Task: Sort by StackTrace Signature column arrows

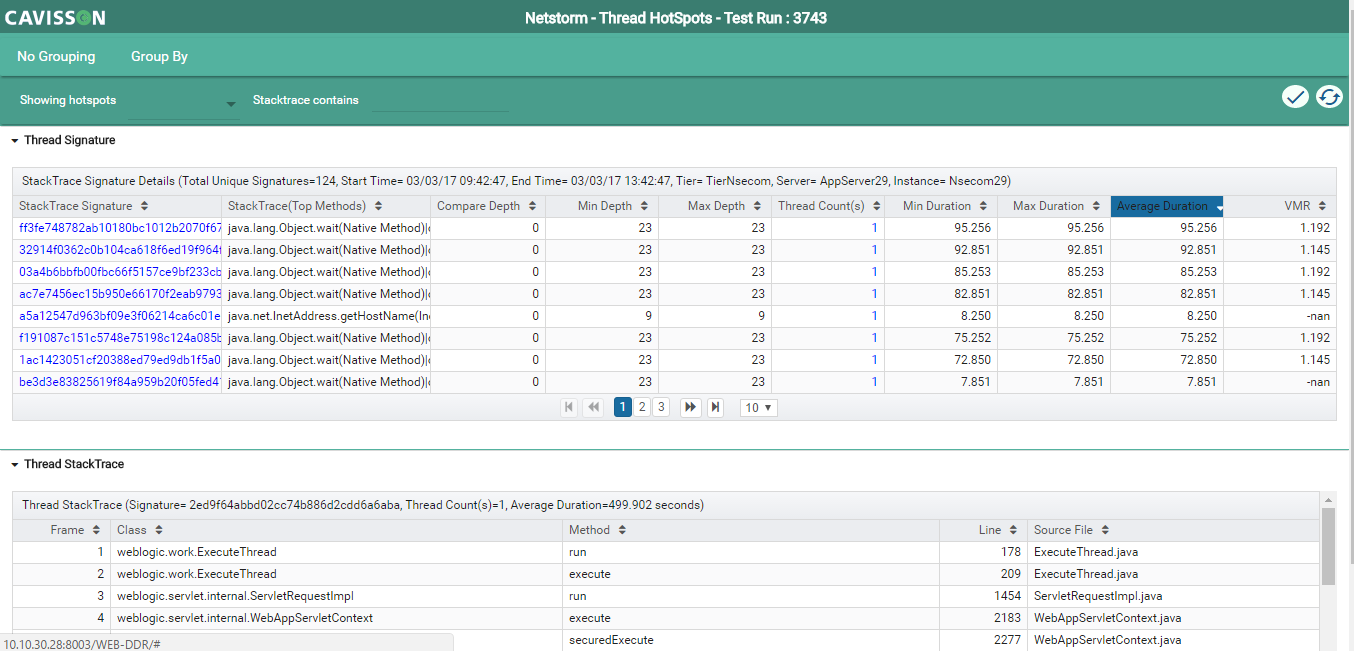Action: coord(144,206)
